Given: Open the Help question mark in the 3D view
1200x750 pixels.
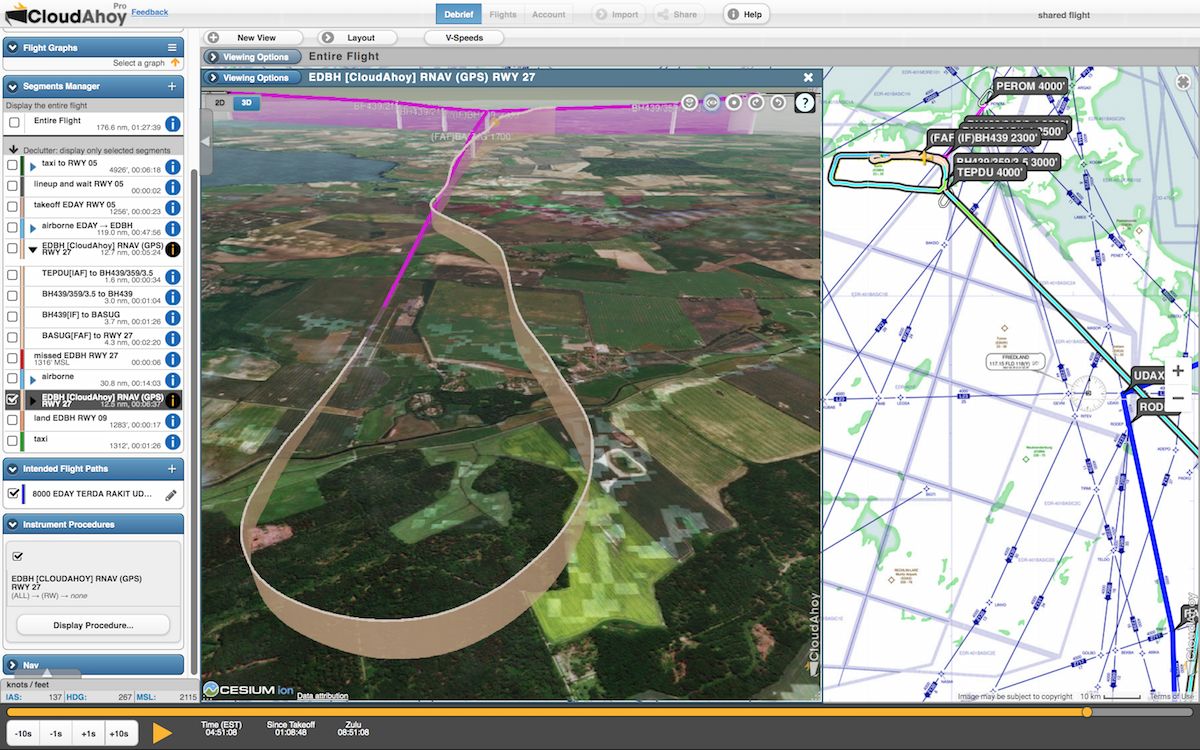Looking at the screenshot, I should (x=805, y=102).
